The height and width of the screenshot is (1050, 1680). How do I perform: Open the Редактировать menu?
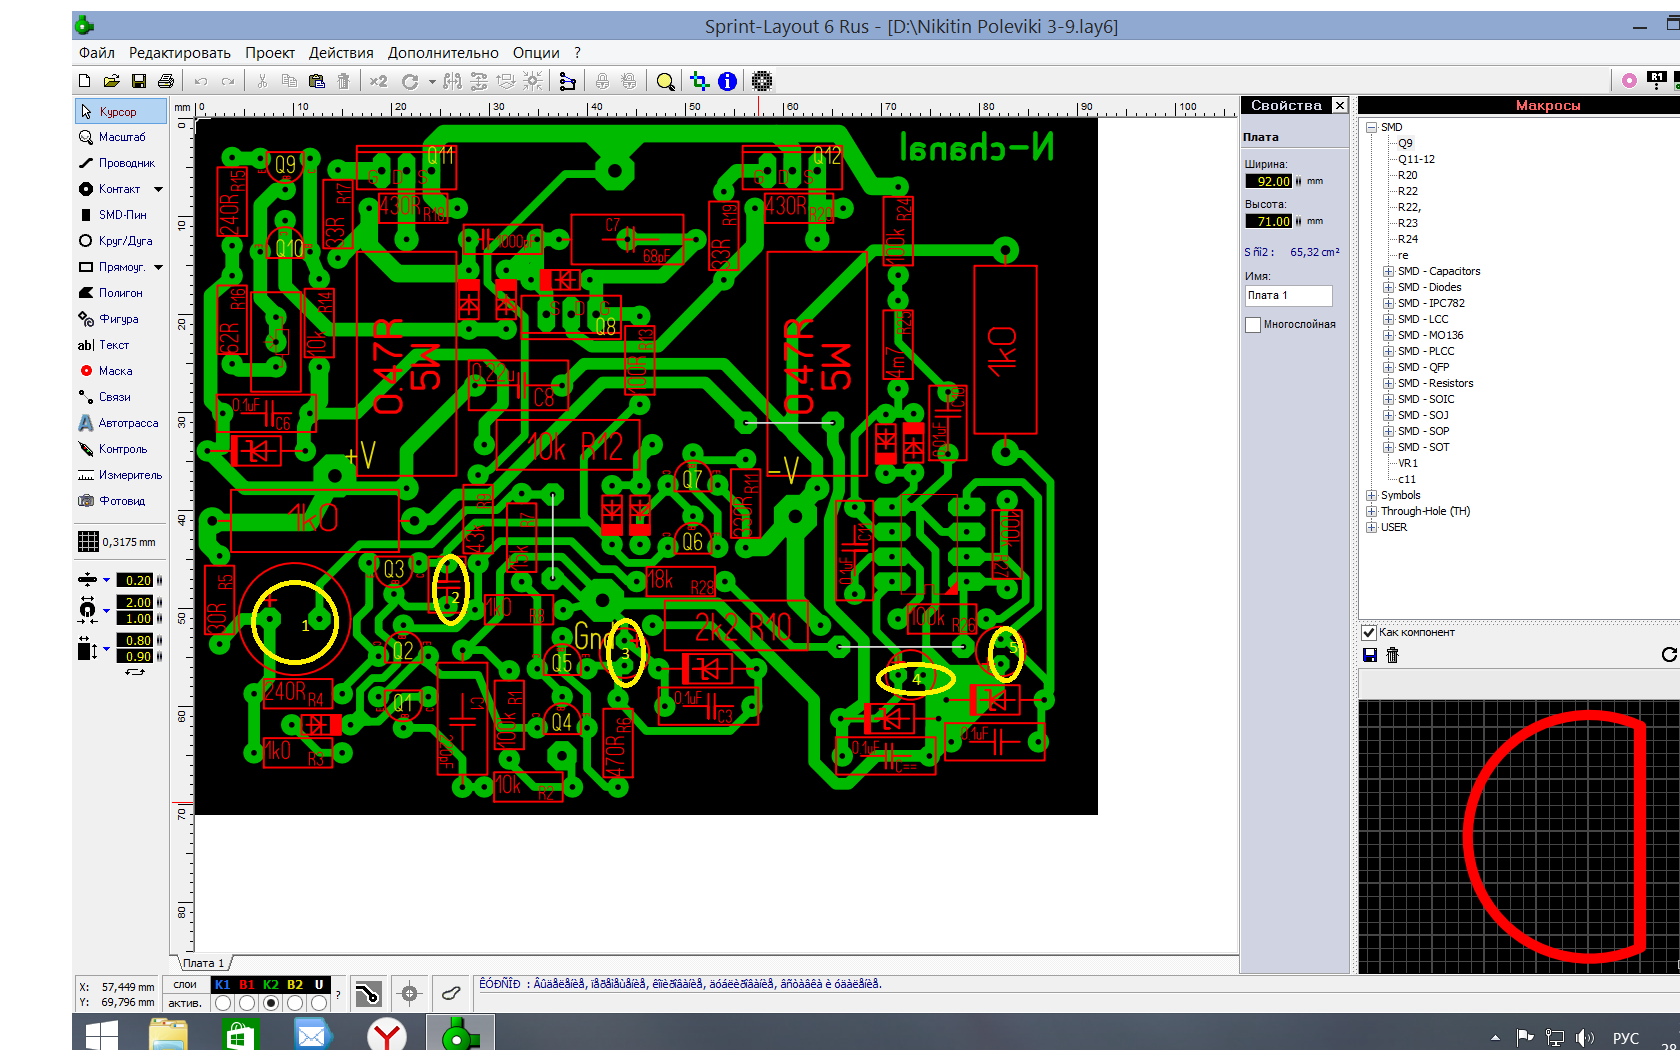pyautogui.click(x=180, y=53)
